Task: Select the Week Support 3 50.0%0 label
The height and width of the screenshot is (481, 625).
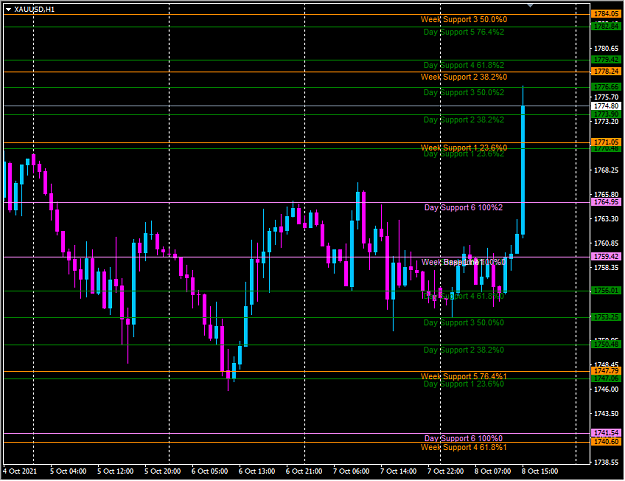Action: pos(464,19)
